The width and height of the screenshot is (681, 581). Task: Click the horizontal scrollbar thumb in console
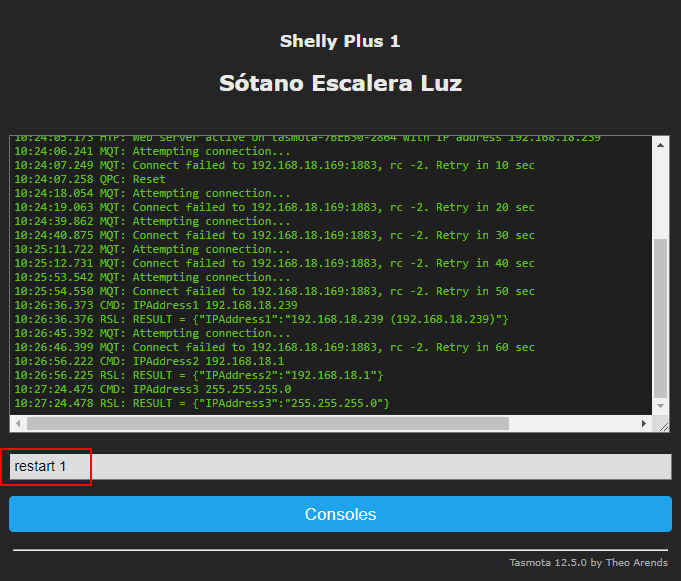point(260,423)
